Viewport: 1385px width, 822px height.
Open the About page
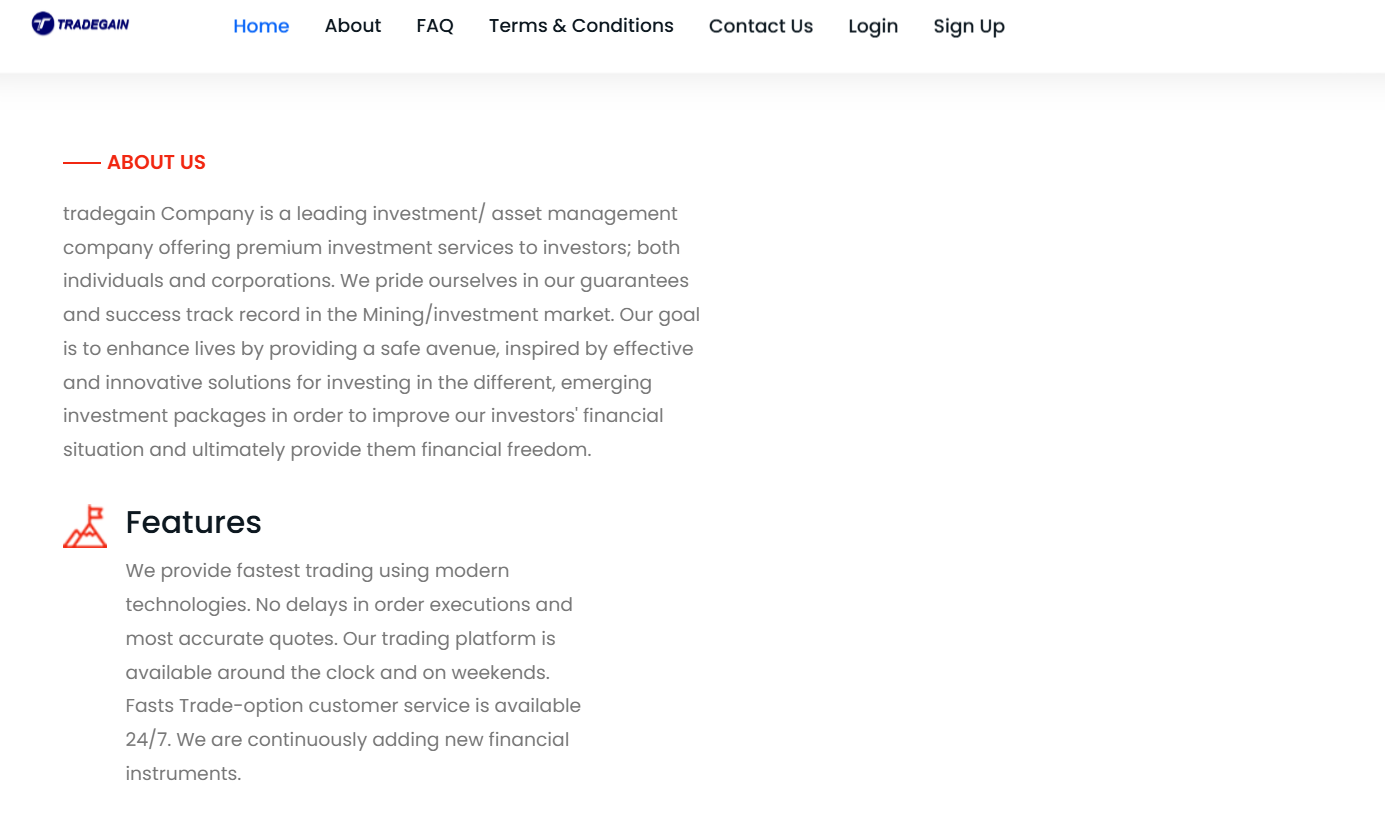[x=353, y=26]
